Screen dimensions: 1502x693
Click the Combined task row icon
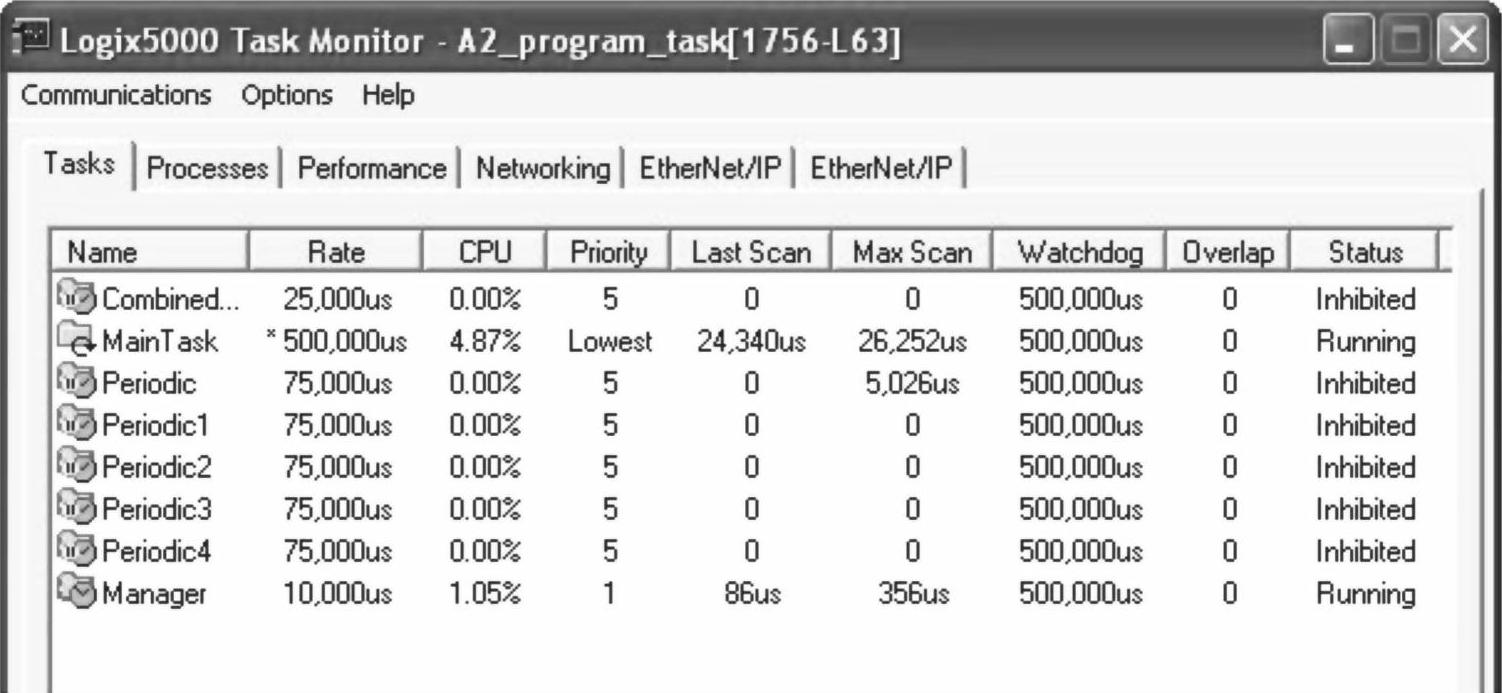coord(79,298)
